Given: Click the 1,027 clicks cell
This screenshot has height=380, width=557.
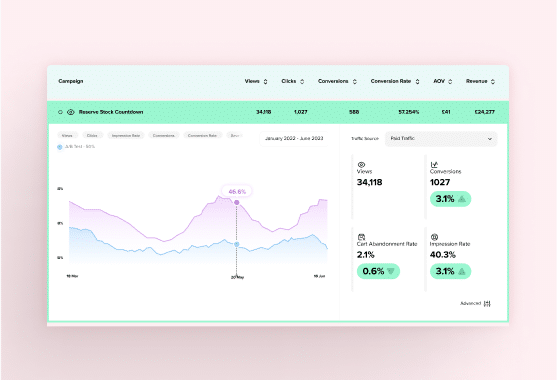Looking at the screenshot, I should pos(301,112).
